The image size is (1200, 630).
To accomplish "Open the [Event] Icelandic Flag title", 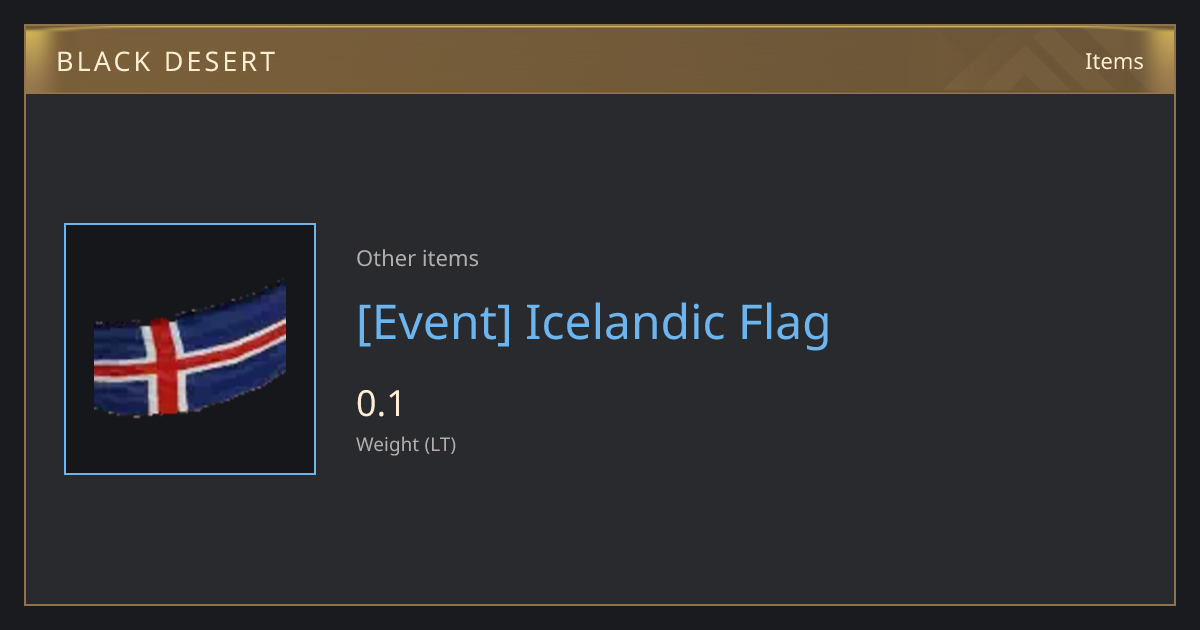I will [x=593, y=323].
